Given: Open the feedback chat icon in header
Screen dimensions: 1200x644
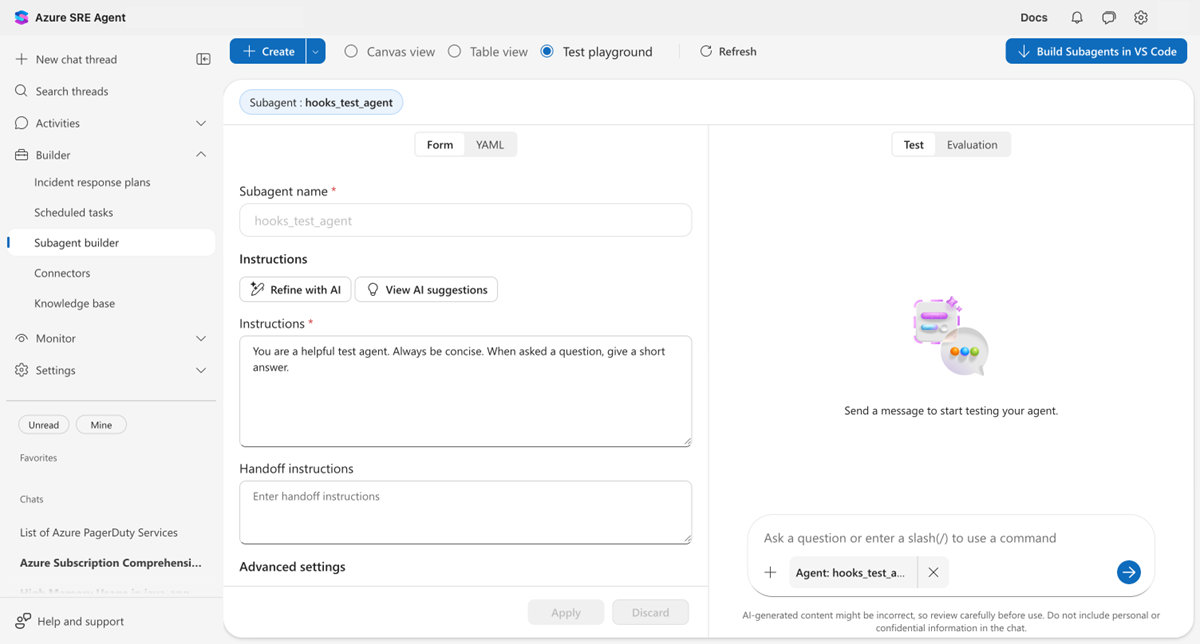Looking at the screenshot, I should tap(1109, 18).
